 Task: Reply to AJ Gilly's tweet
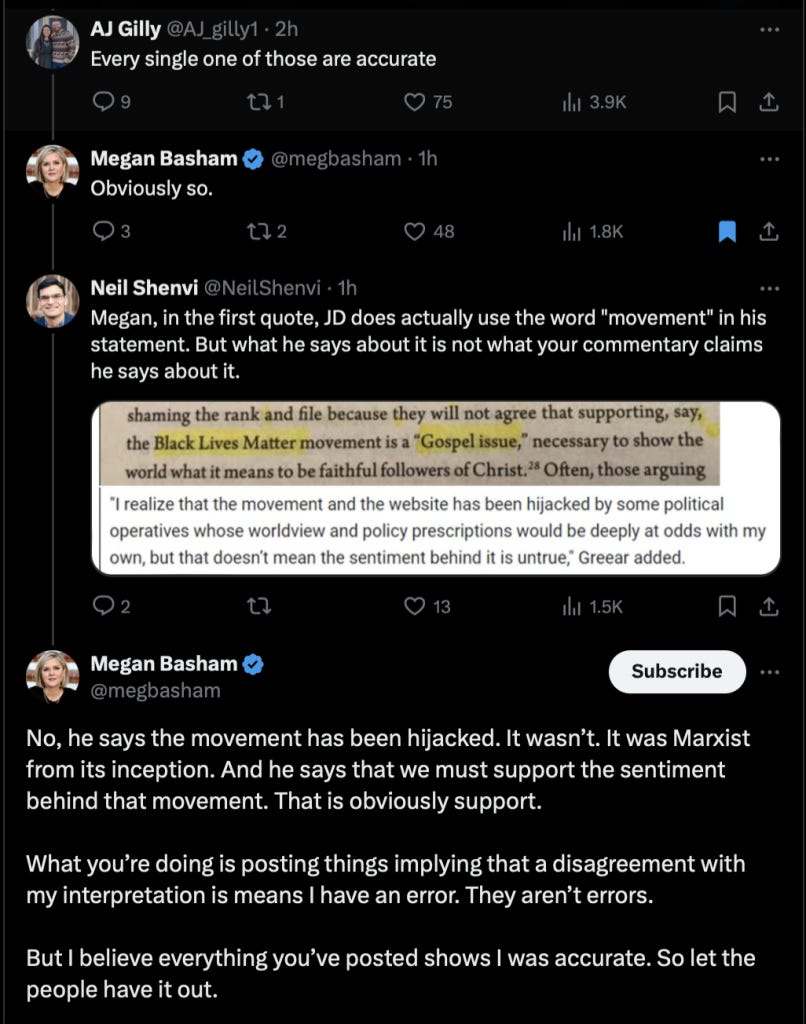click(104, 102)
